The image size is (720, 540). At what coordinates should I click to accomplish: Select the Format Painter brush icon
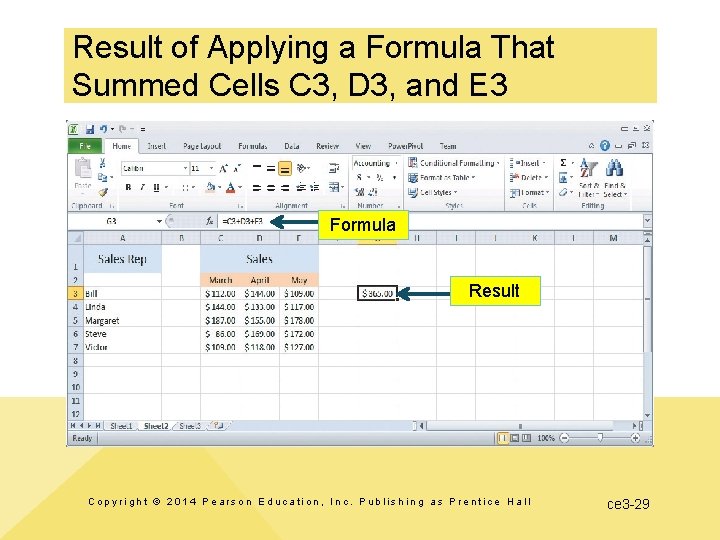(x=103, y=192)
